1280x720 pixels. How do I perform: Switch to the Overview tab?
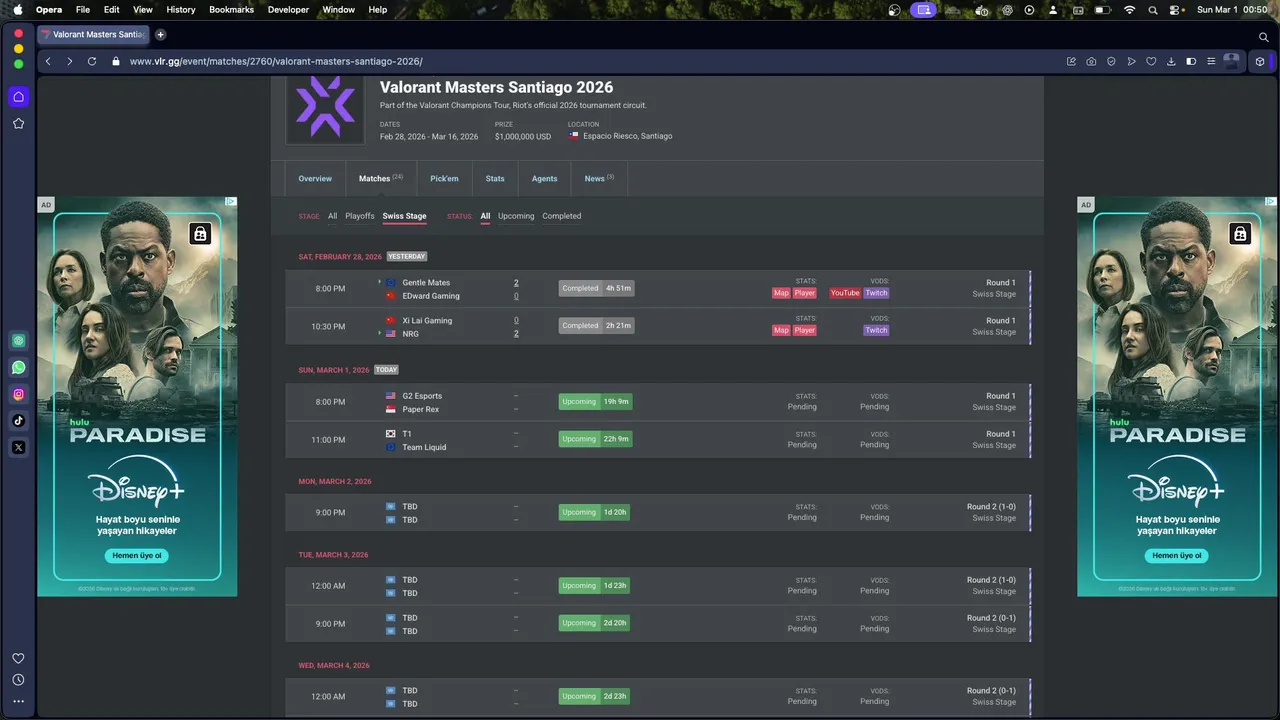coord(315,179)
